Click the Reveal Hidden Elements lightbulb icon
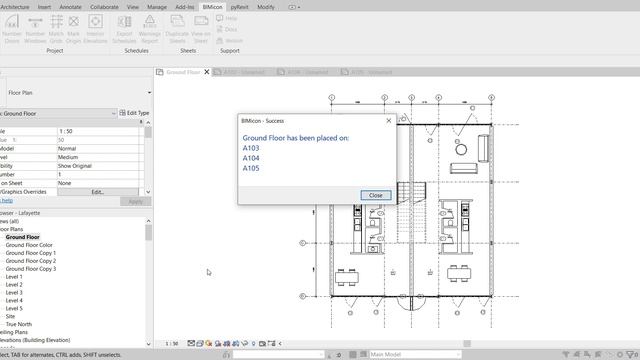Image resolution: width=640 pixels, height=360 pixels. point(253,343)
